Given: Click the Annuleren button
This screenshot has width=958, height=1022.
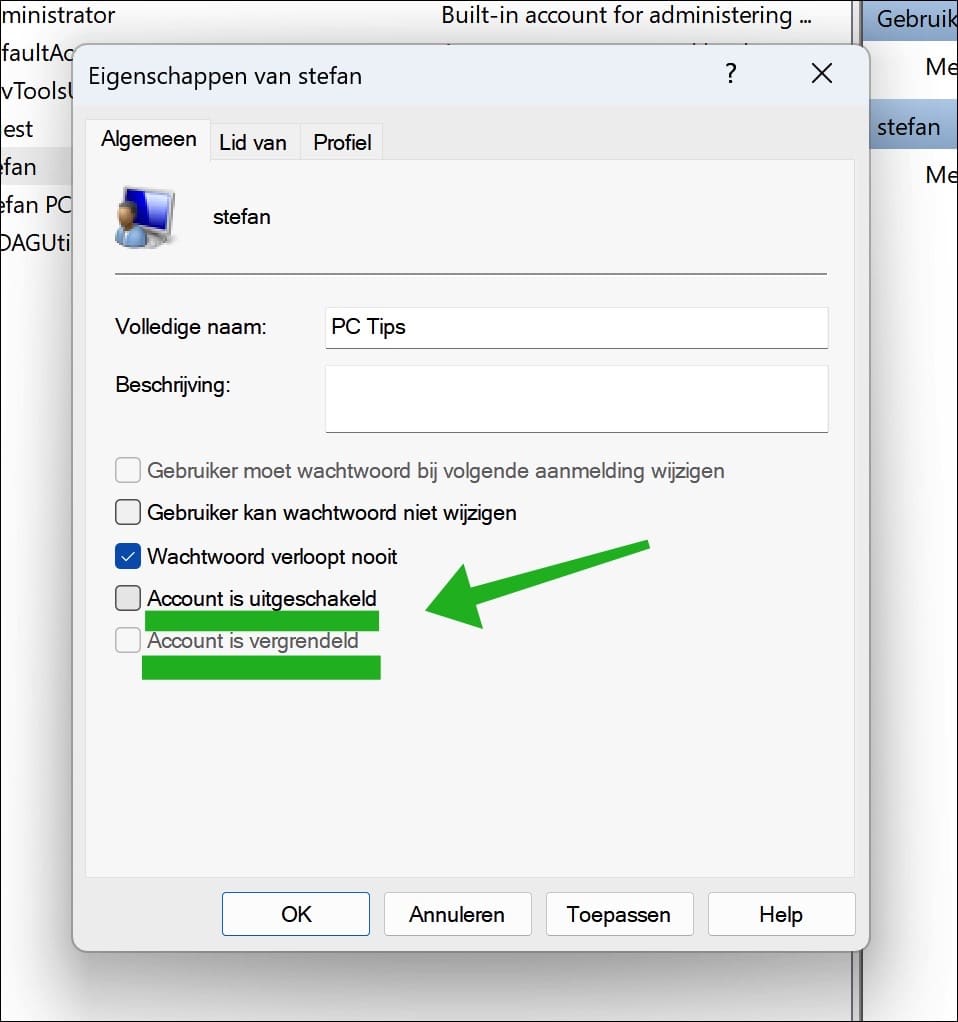Looking at the screenshot, I should click(x=457, y=914).
